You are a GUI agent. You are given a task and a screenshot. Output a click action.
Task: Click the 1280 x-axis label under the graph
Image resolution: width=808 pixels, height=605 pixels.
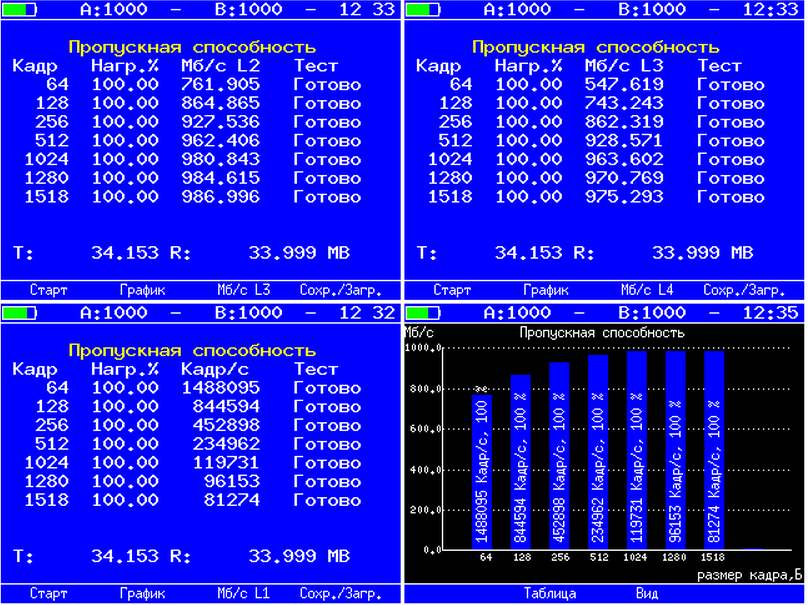pyautogui.click(x=675, y=557)
